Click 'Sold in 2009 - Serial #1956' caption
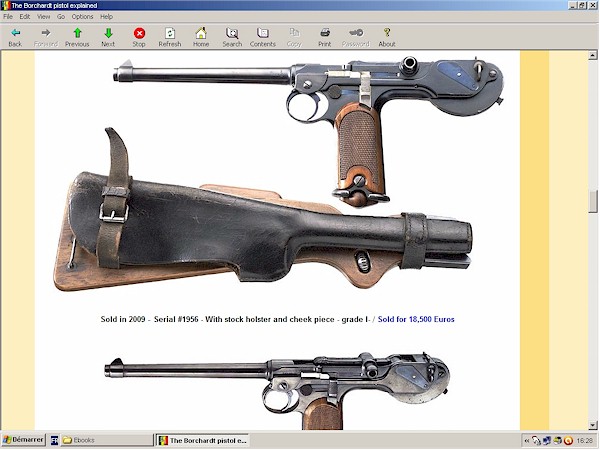Image resolution: width=600 pixels, height=450 pixels. 150,319
